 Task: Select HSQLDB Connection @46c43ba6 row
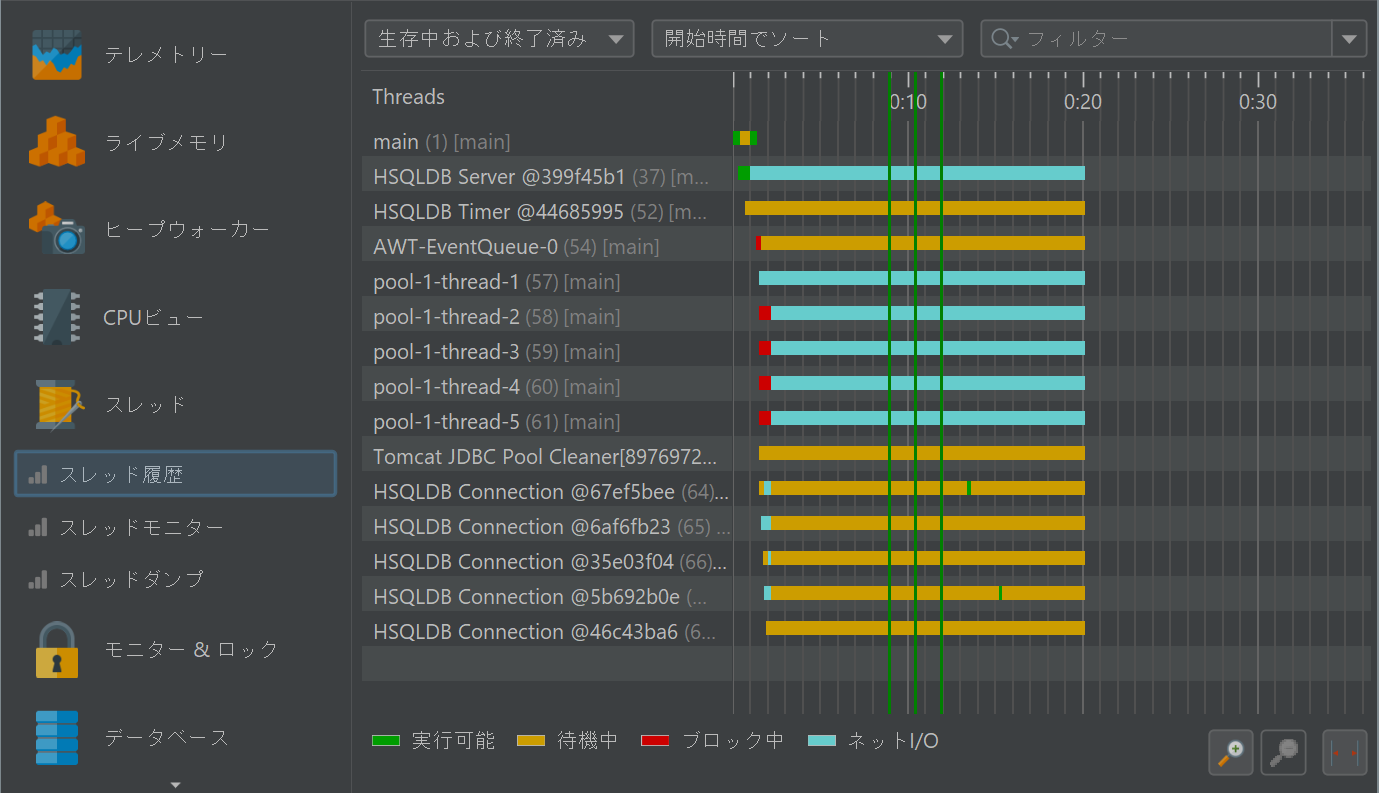[x=866, y=629]
